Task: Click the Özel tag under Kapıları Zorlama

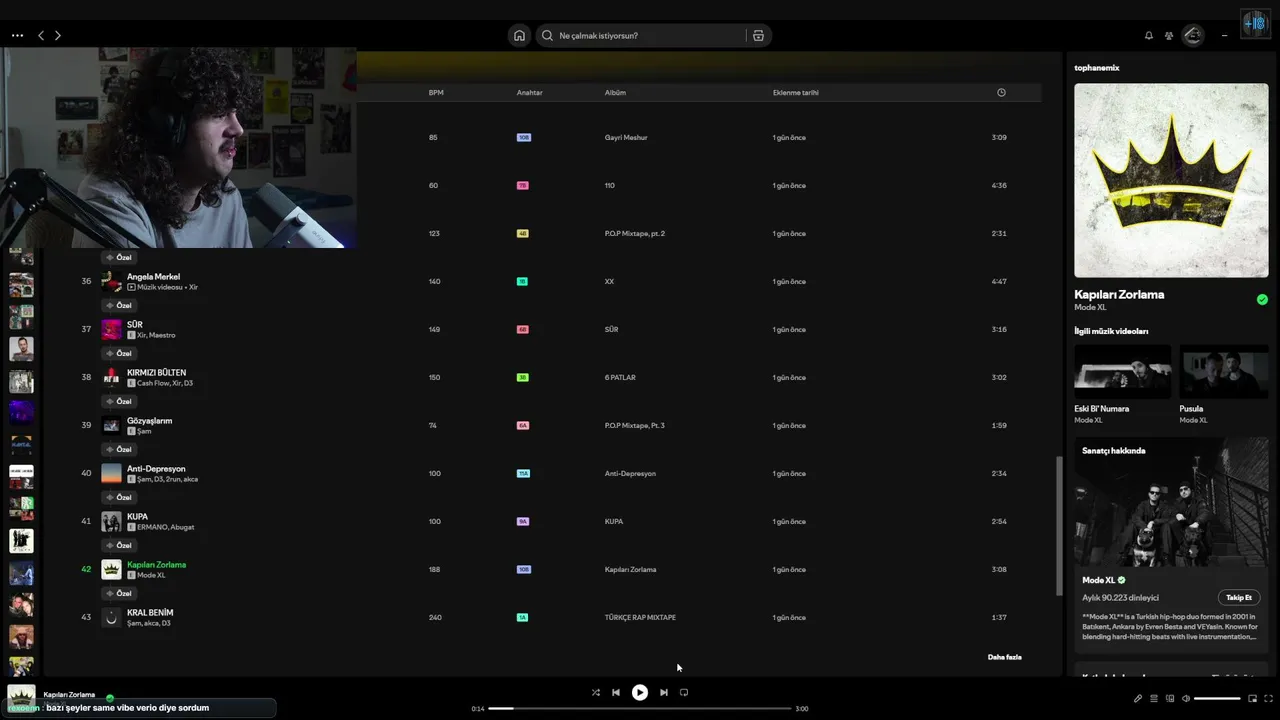Action: [x=119, y=593]
